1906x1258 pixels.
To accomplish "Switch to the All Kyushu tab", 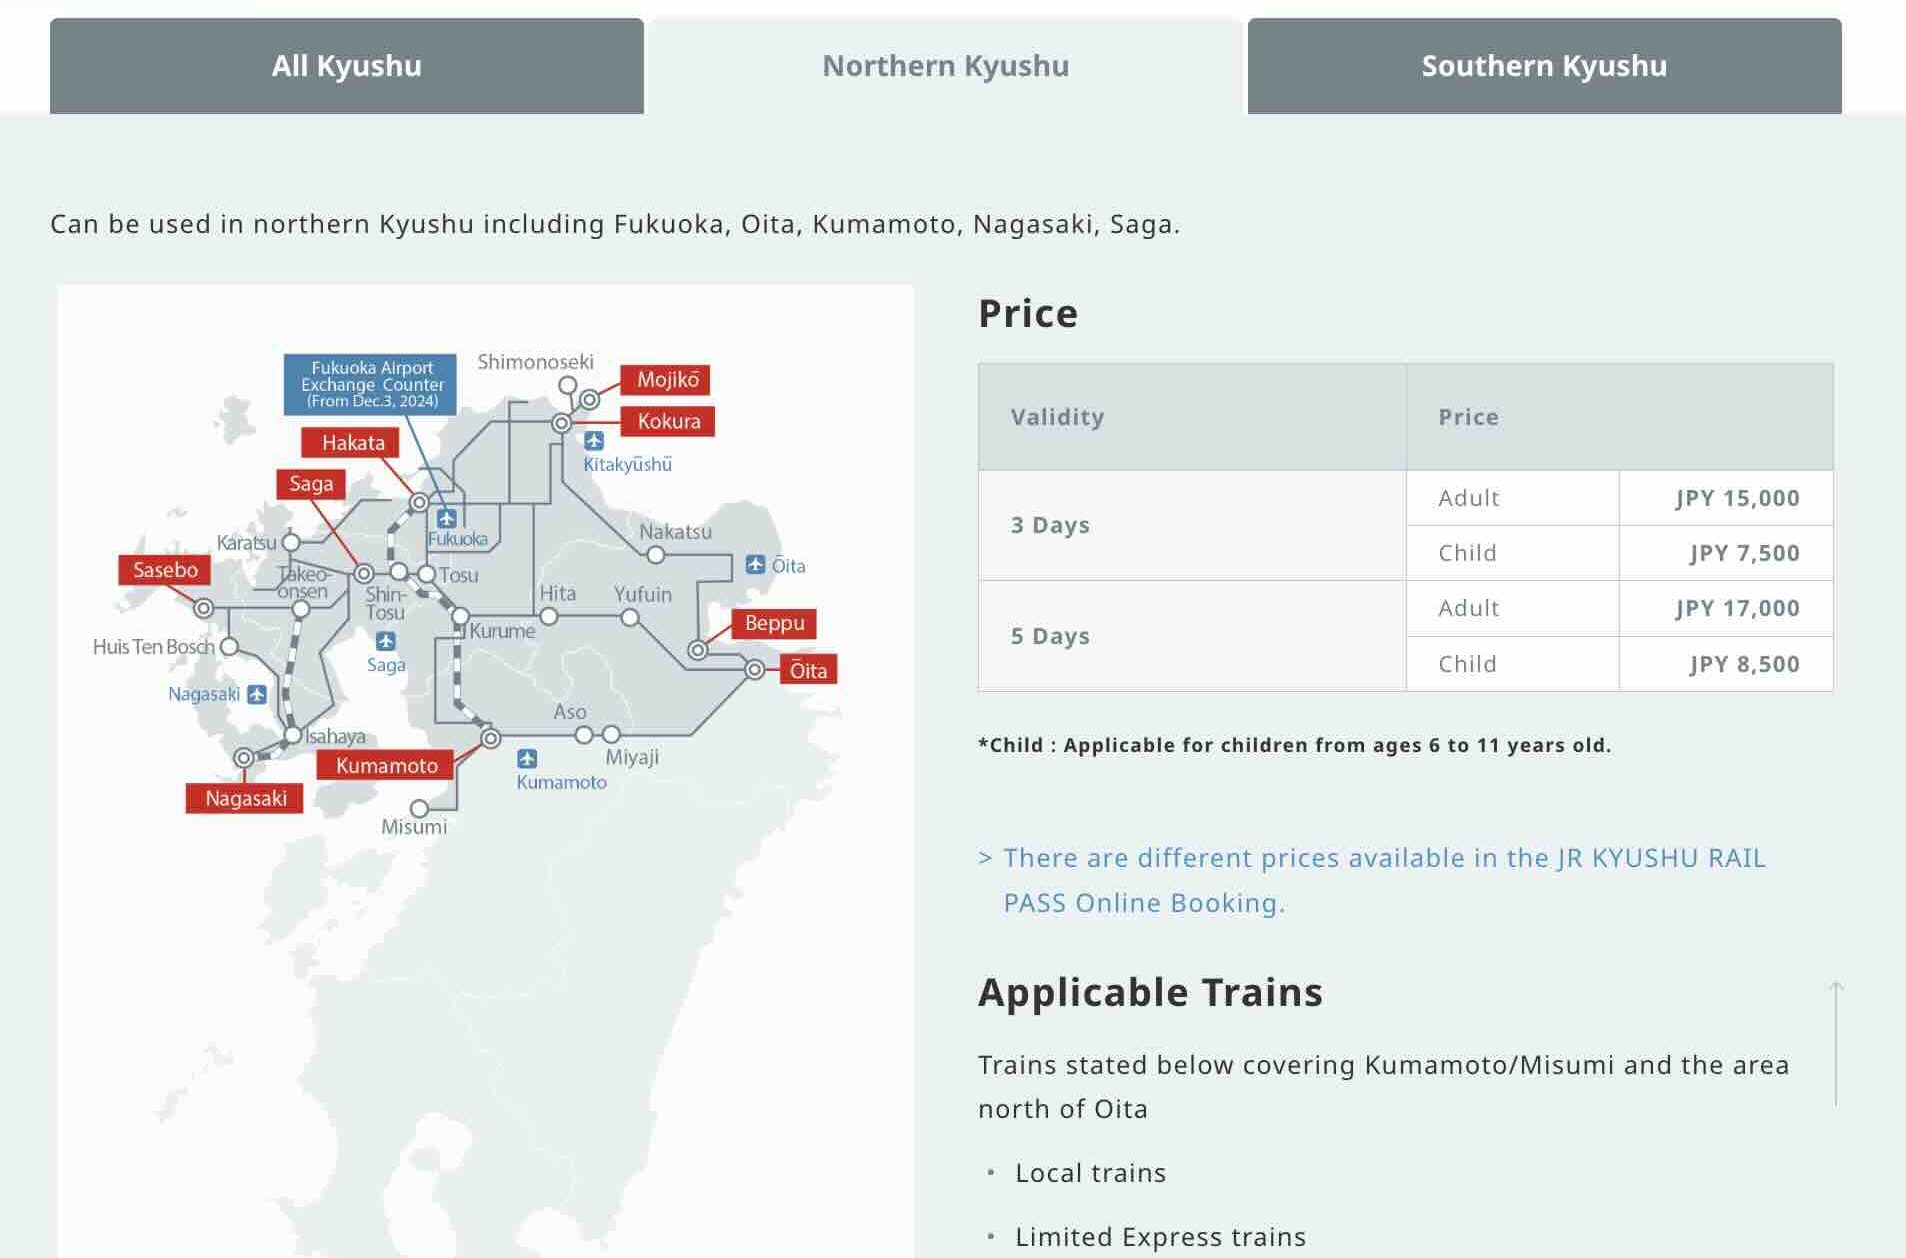I will click(346, 64).
